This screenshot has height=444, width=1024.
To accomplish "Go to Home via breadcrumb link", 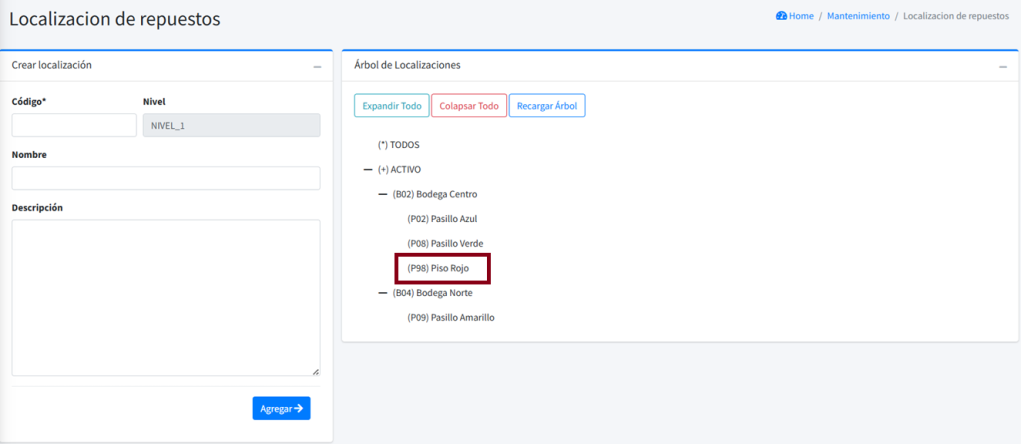I will click(801, 16).
